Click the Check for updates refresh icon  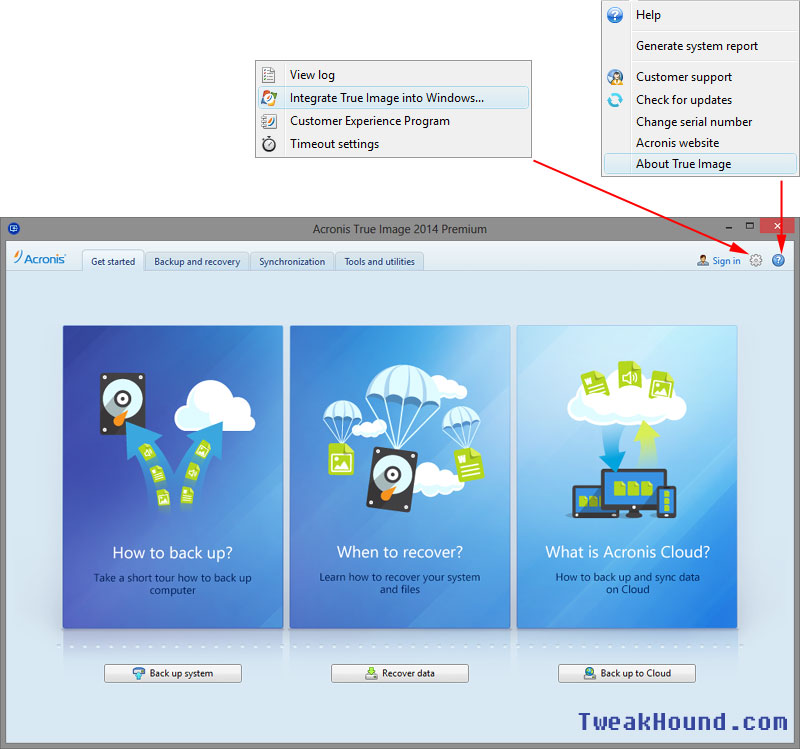click(x=615, y=100)
